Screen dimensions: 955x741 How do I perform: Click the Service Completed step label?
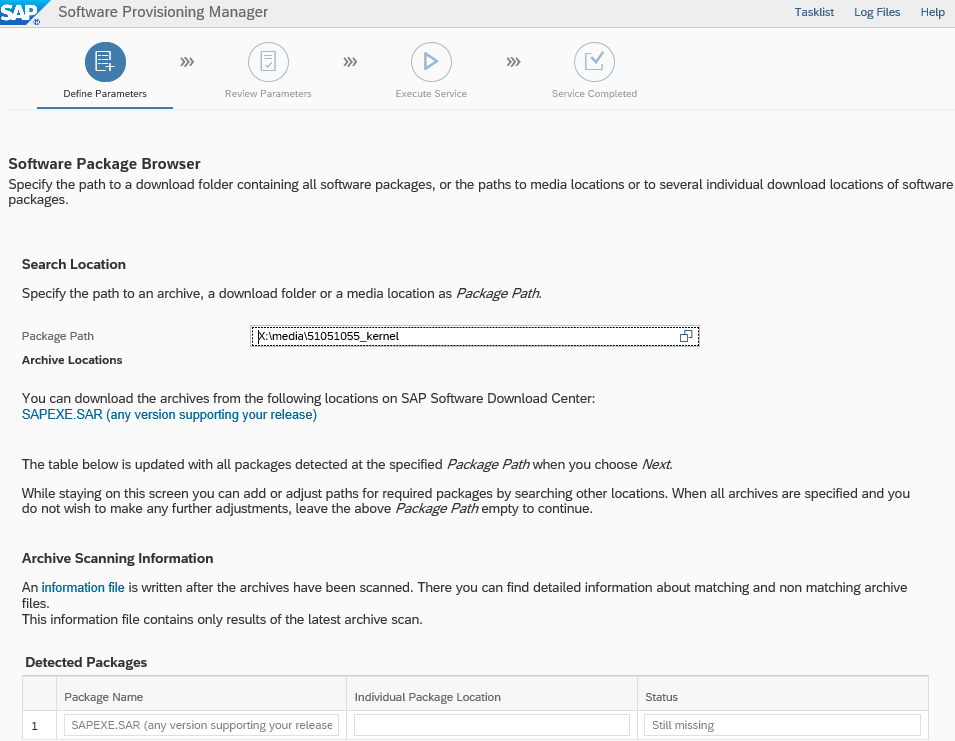(x=594, y=94)
